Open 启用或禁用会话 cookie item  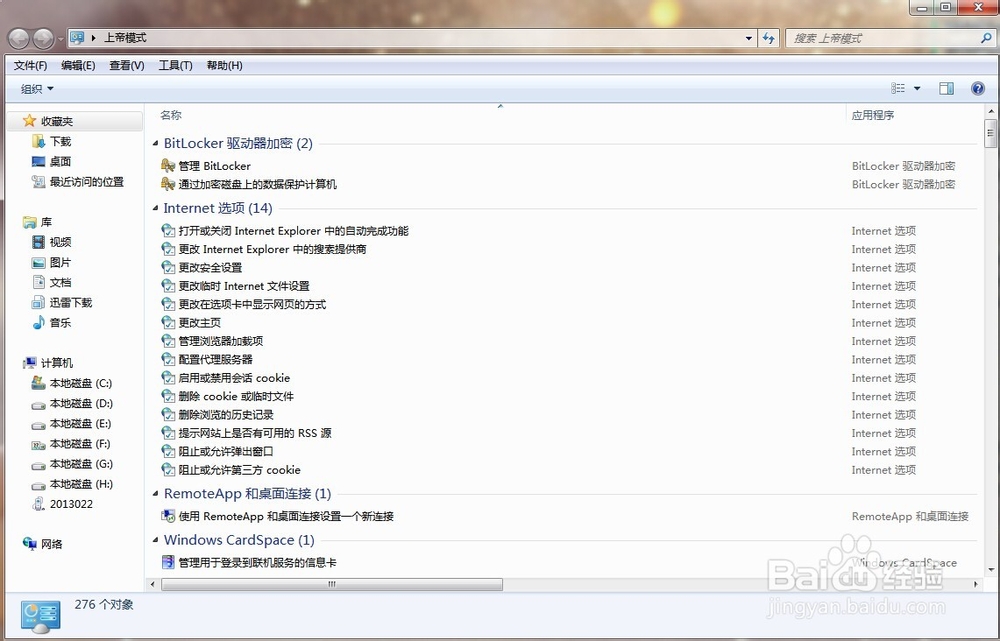point(234,378)
